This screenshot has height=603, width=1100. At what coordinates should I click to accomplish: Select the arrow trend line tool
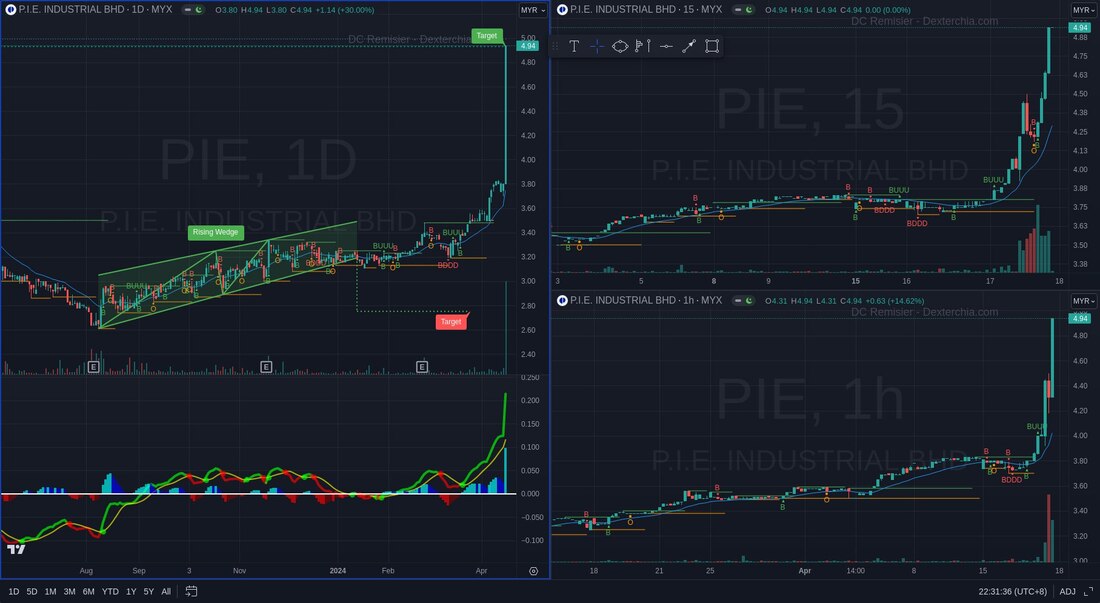(x=689, y=46)
